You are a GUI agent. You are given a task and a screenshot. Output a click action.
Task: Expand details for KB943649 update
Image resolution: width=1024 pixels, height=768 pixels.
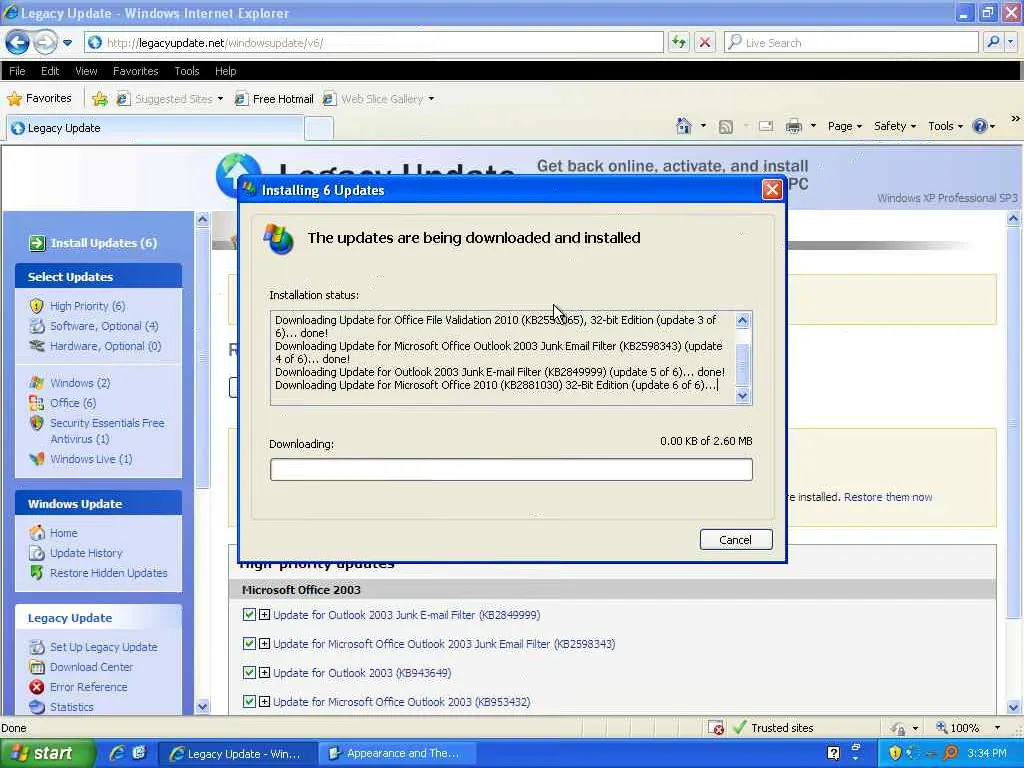[264, 673]
